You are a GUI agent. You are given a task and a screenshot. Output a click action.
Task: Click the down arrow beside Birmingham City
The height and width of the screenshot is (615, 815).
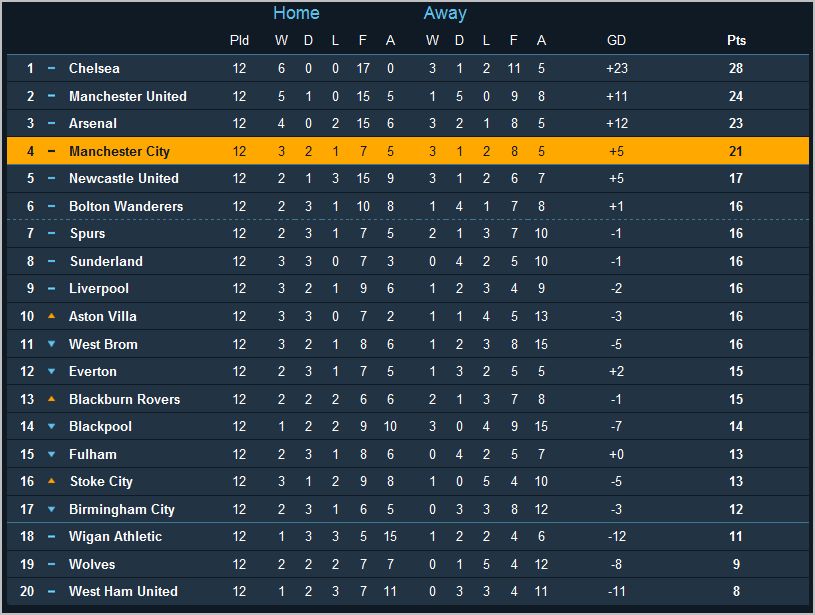pyautogui.click(x=51, y=509)
